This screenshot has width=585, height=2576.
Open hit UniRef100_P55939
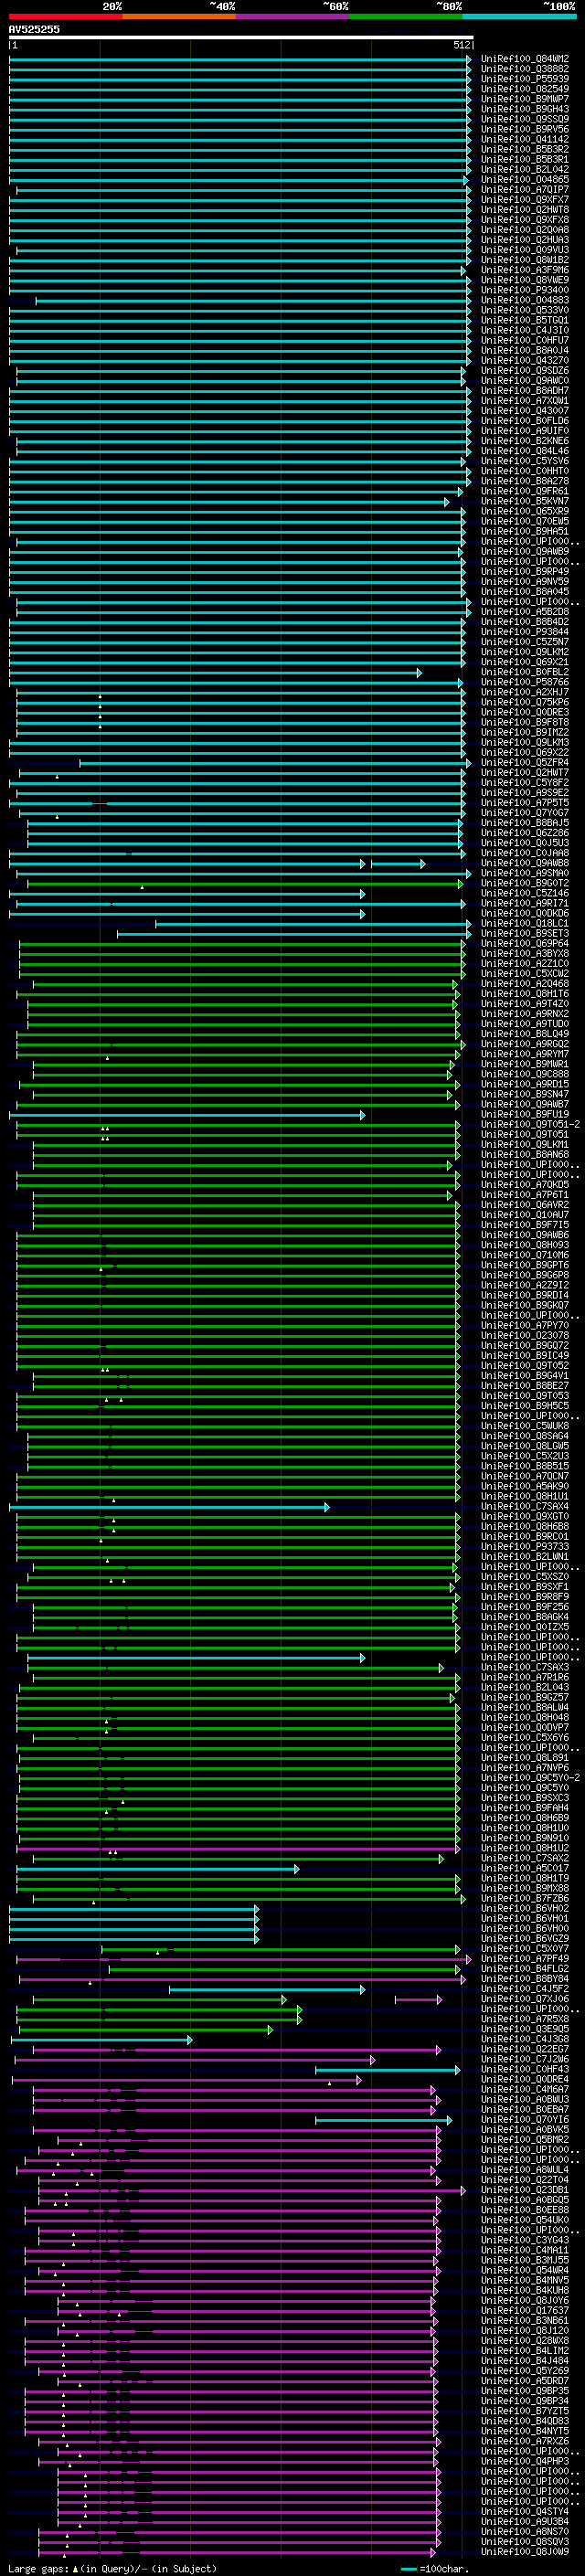(525, 79)
